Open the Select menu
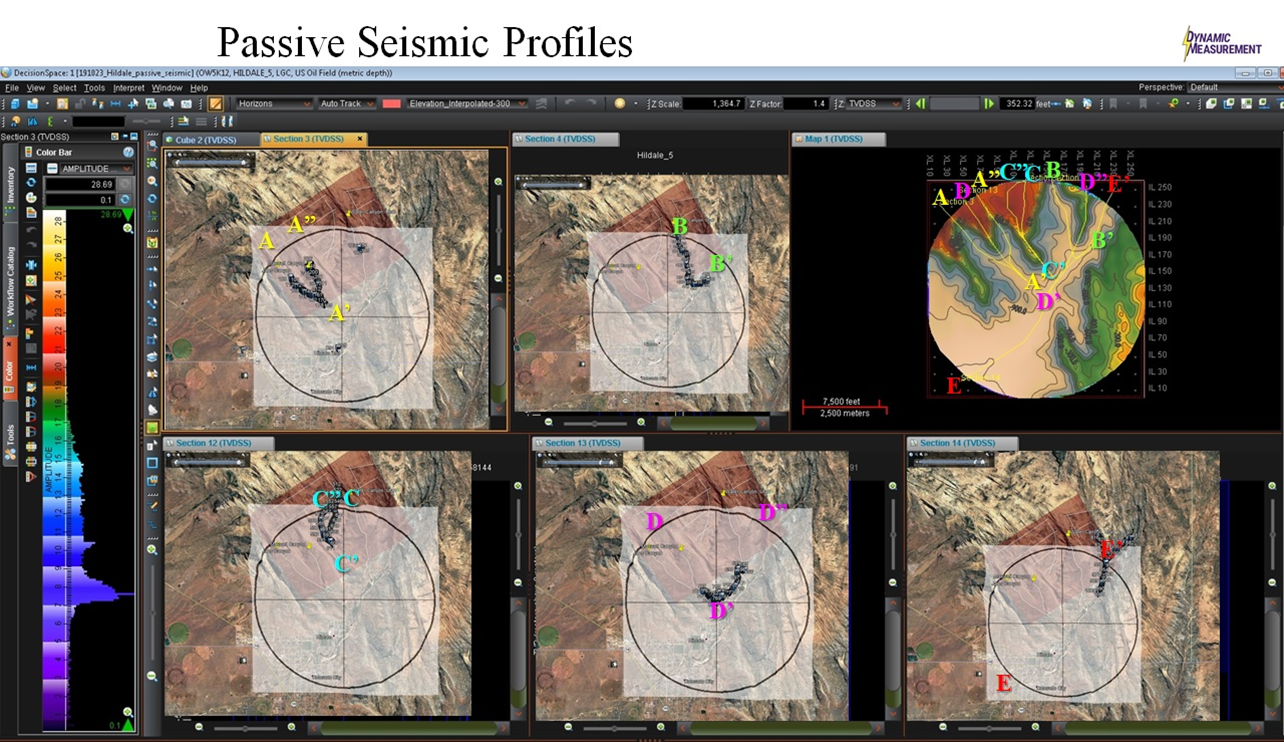Screen dimensions: 1284x742 click(x=66, y=88)
